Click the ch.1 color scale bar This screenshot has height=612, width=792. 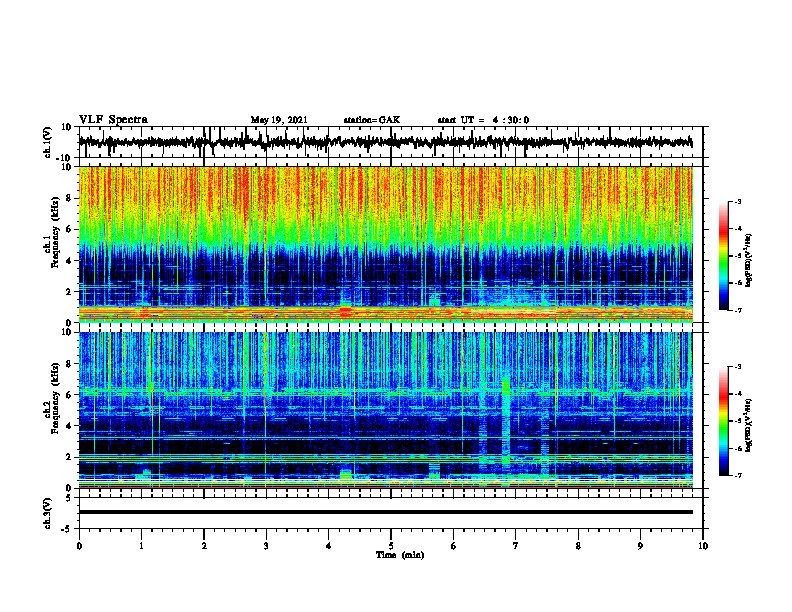[x=724, y=256]
